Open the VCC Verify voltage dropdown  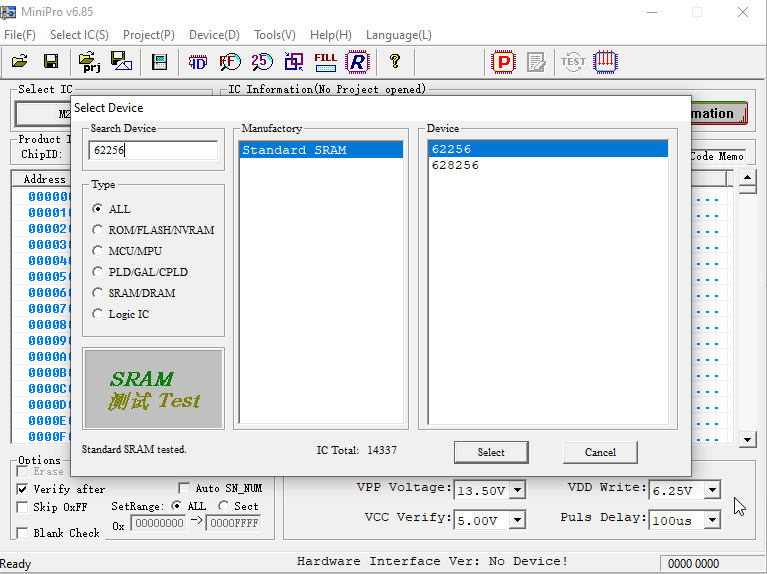point(517,520)
